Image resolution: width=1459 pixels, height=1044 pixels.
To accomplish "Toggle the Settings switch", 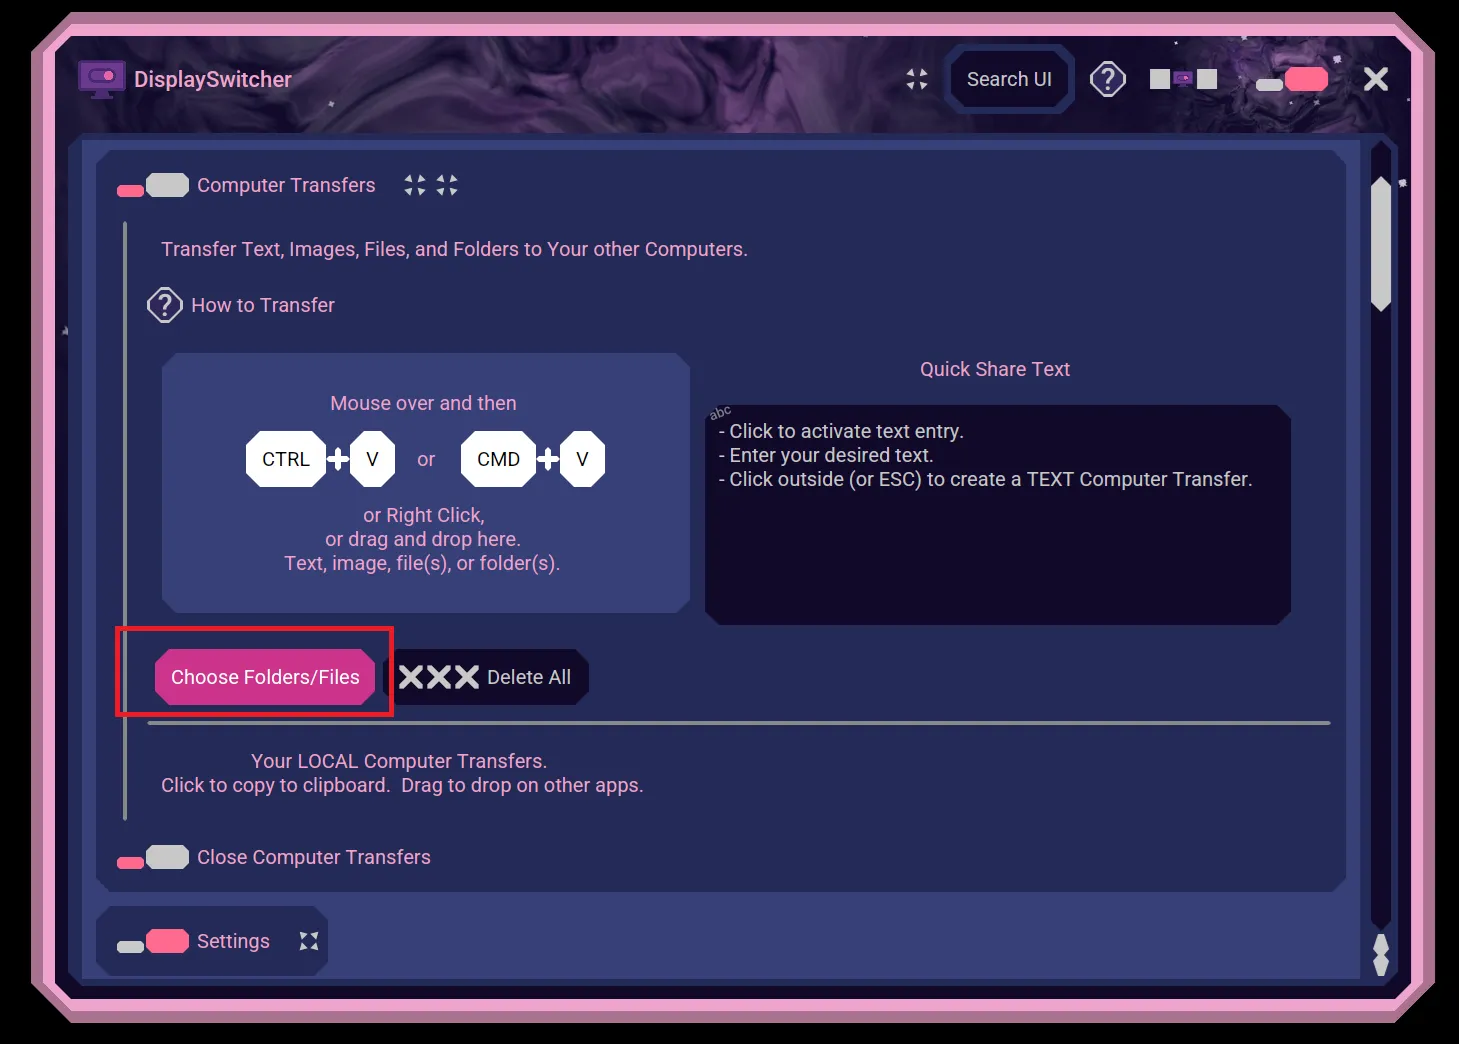I will [153, 942].
